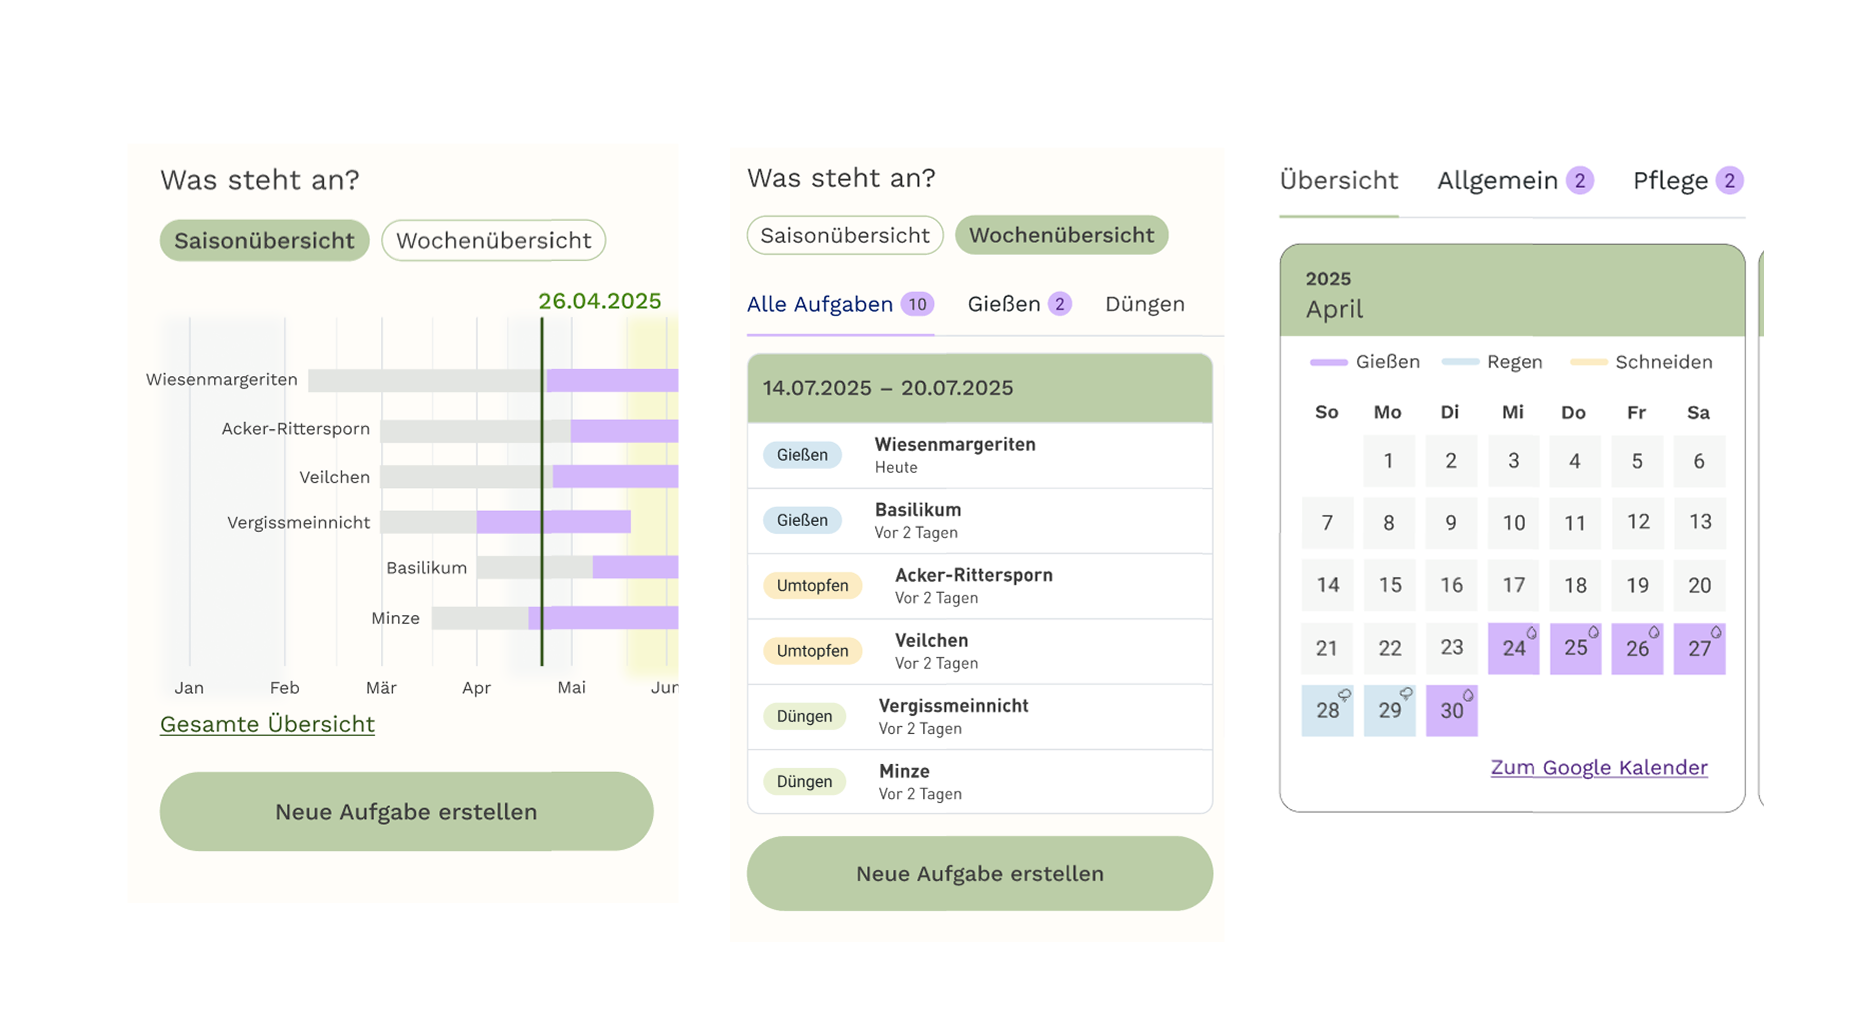Switch to Wochenübersicht in the left panel
Viewport: 1864px width, 1020px height.
pos(493,241)
